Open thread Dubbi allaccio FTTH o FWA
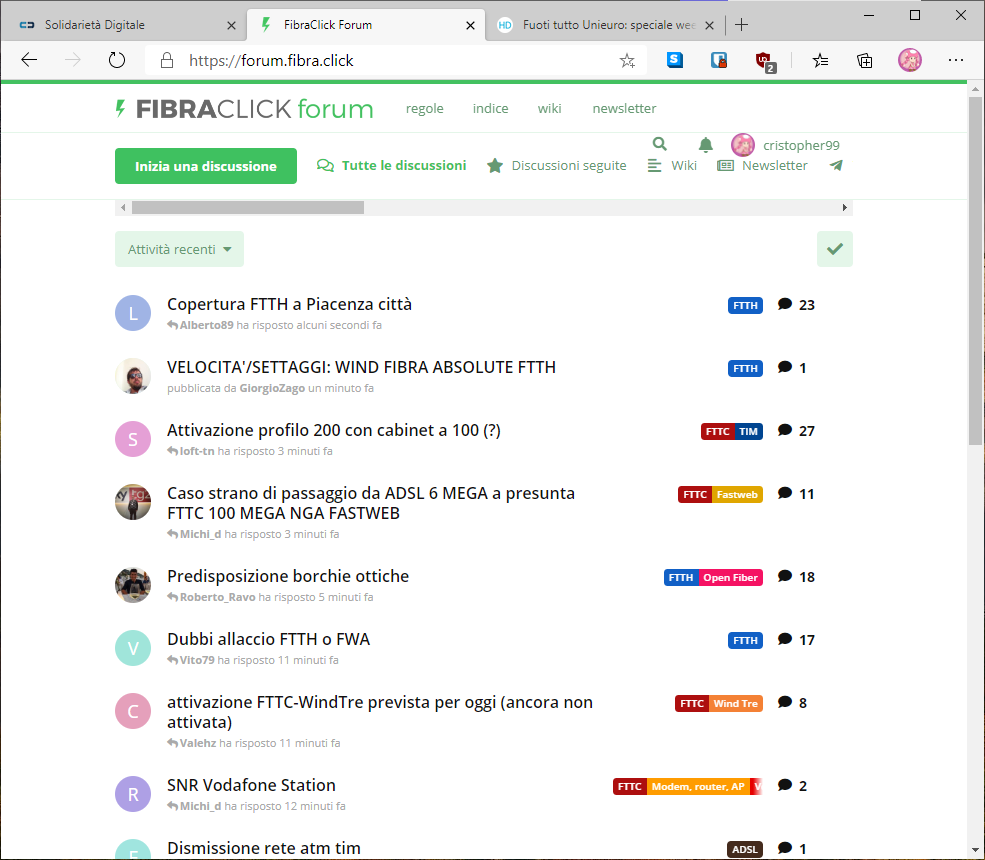The height and width of the screenshot is (860, 985). [268, 639]
